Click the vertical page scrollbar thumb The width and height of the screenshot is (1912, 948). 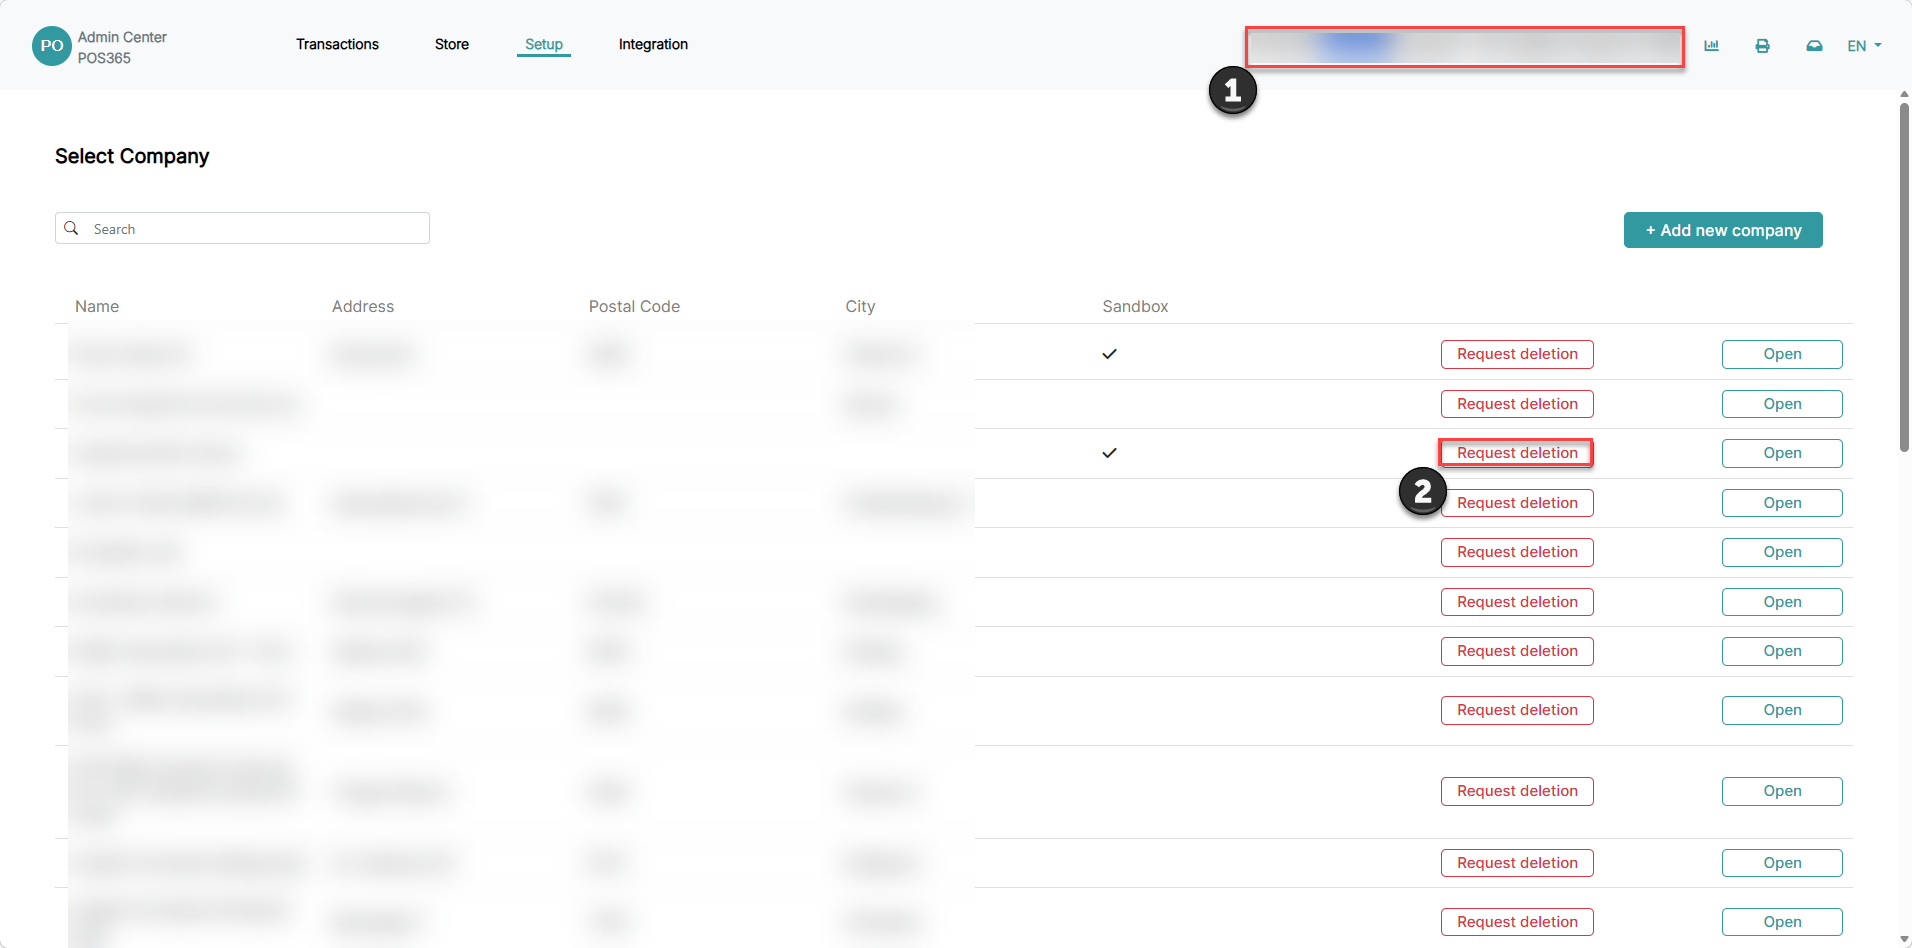tap(1904, 277)
